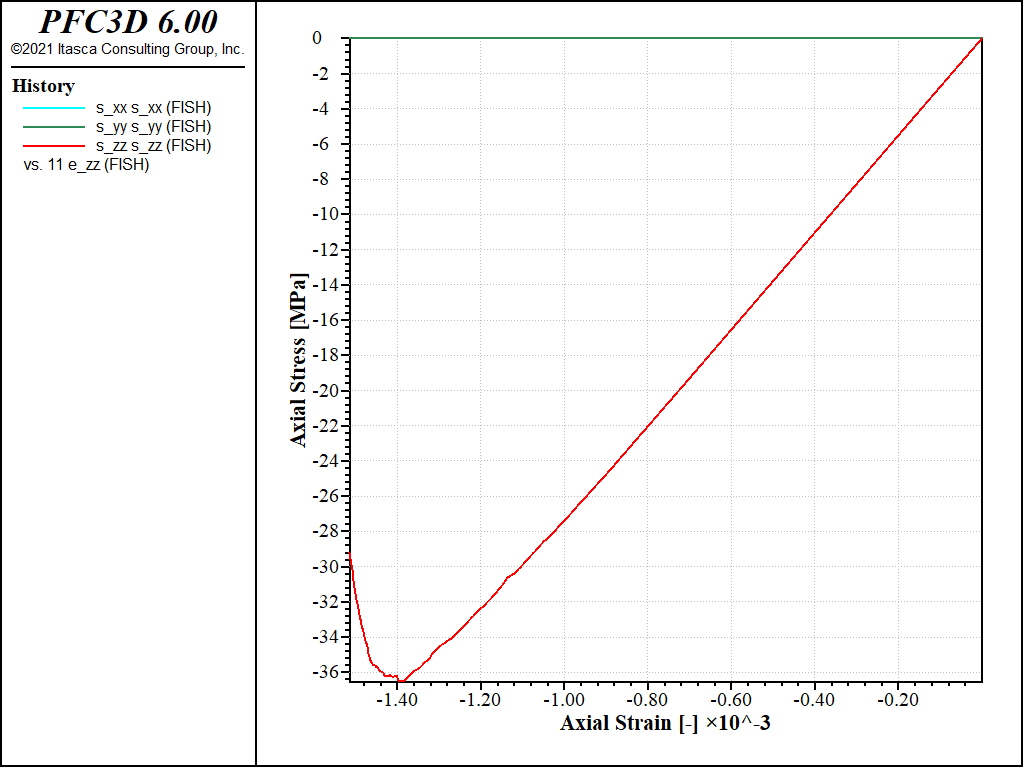Click the -0.60 tick label on the strain axis
Image resolution: width=1024 pixels, height=768 pixels.
click(731, 700)
